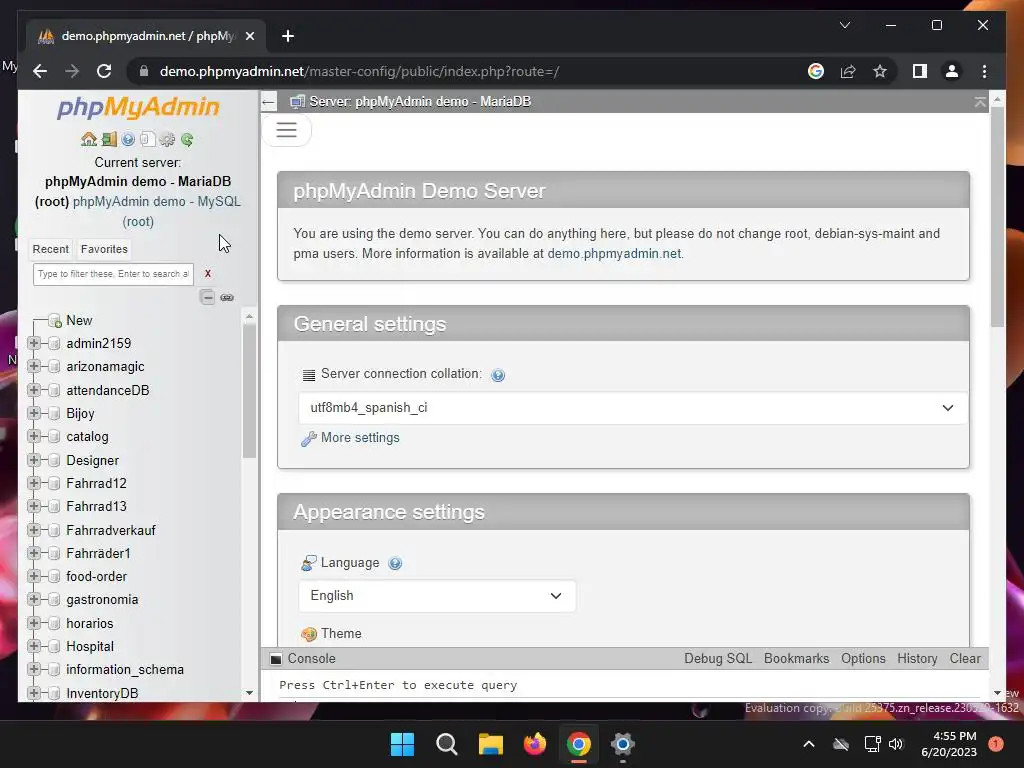Close the demo.phpmyadmin.net browser tab
The width and height of the screenshot is (1024, 768).
(249, 36)
